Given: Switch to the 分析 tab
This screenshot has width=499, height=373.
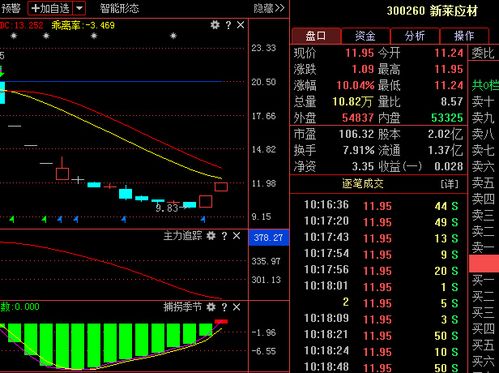Looking at the screenshot, I should 415,36.
